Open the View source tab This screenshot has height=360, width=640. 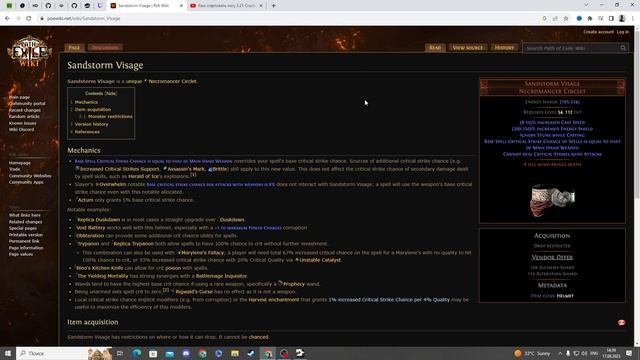468,48
